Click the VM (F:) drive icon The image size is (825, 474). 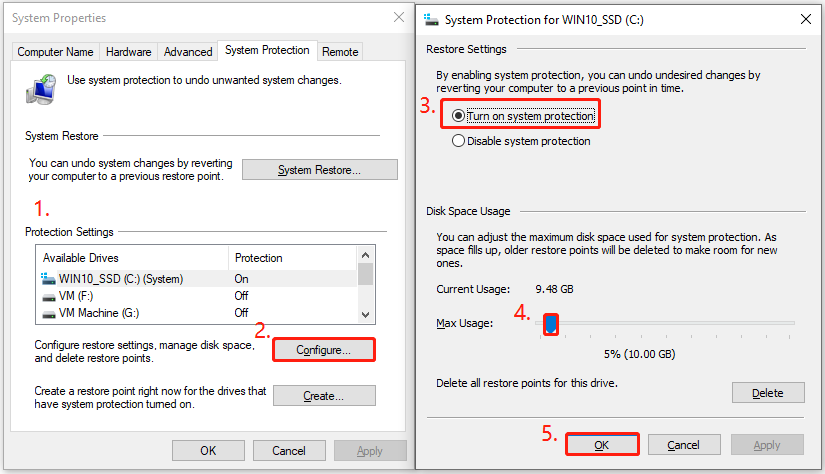pos(49,296)
